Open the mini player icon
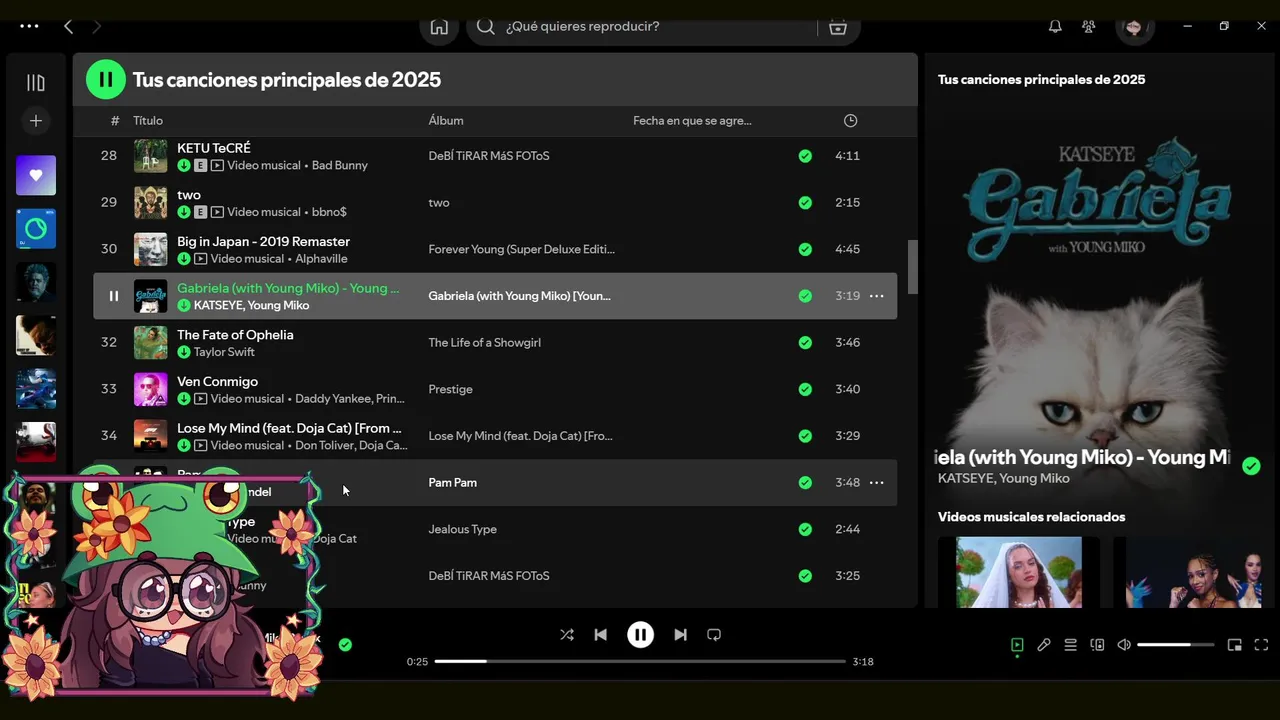This screenshot has height=720, width=1280. [x=1235, y=645]
